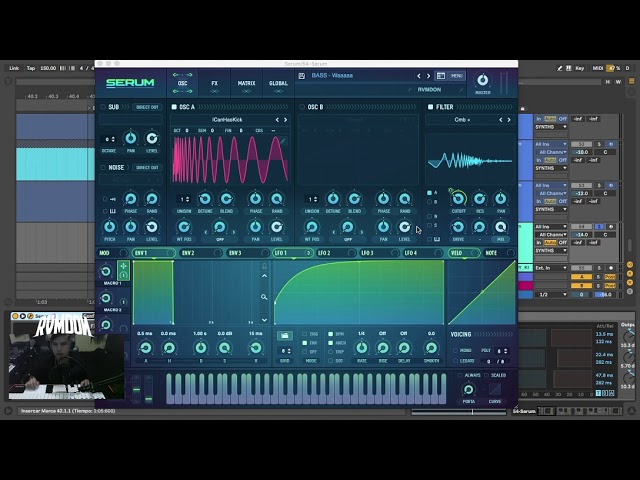Screen dimensions: 640x480
Task: Open the ICanHasKick wavetable menu
Action: tap(227, 120)
